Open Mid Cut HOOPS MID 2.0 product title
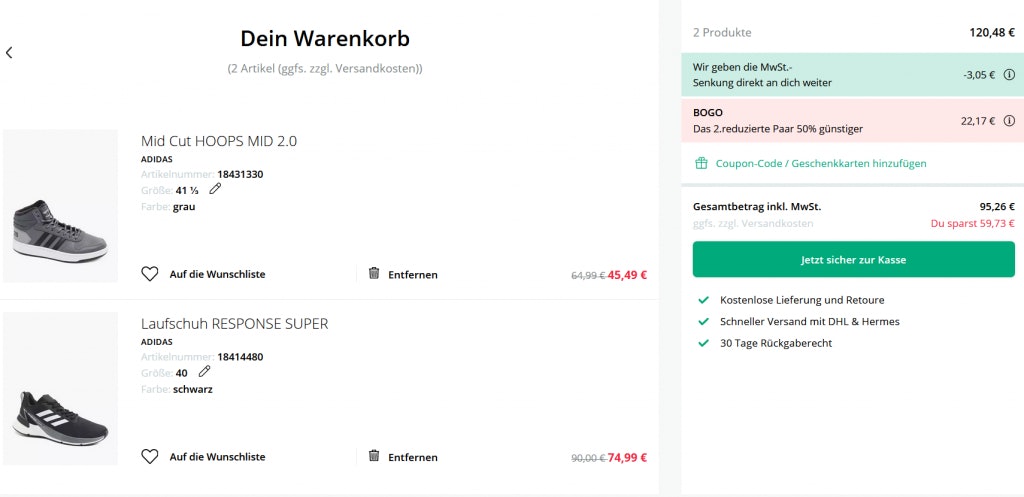The height and width of the screenshot is (497, 1024). point(219,141)
